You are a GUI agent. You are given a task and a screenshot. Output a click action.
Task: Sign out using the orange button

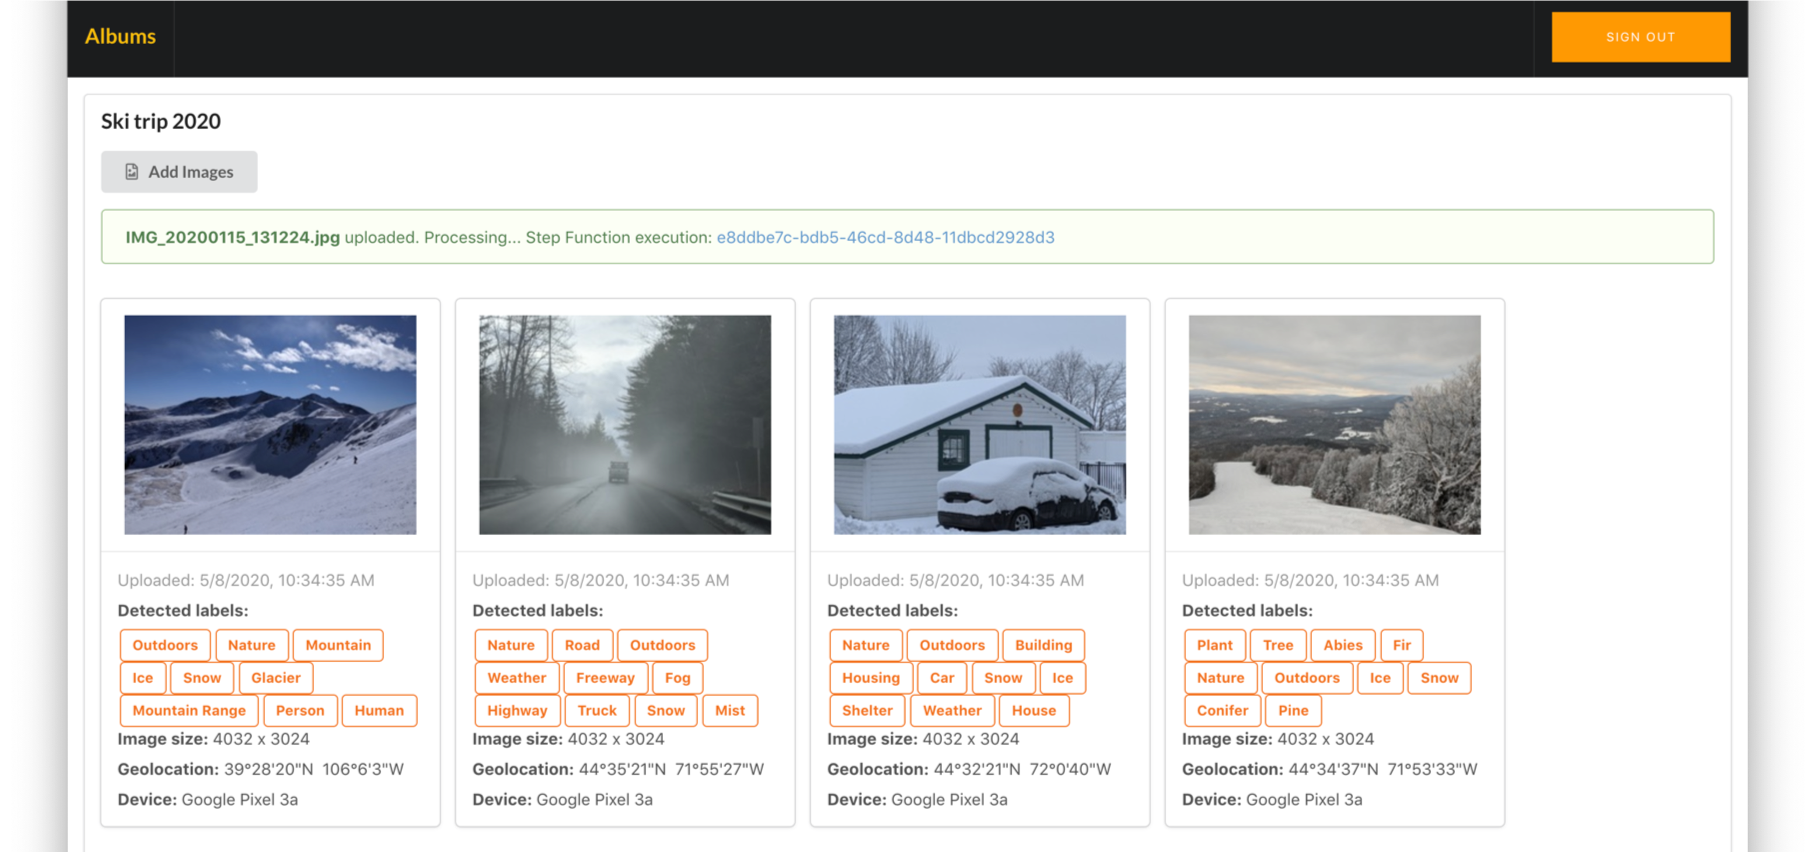(x=1640, y=37)
